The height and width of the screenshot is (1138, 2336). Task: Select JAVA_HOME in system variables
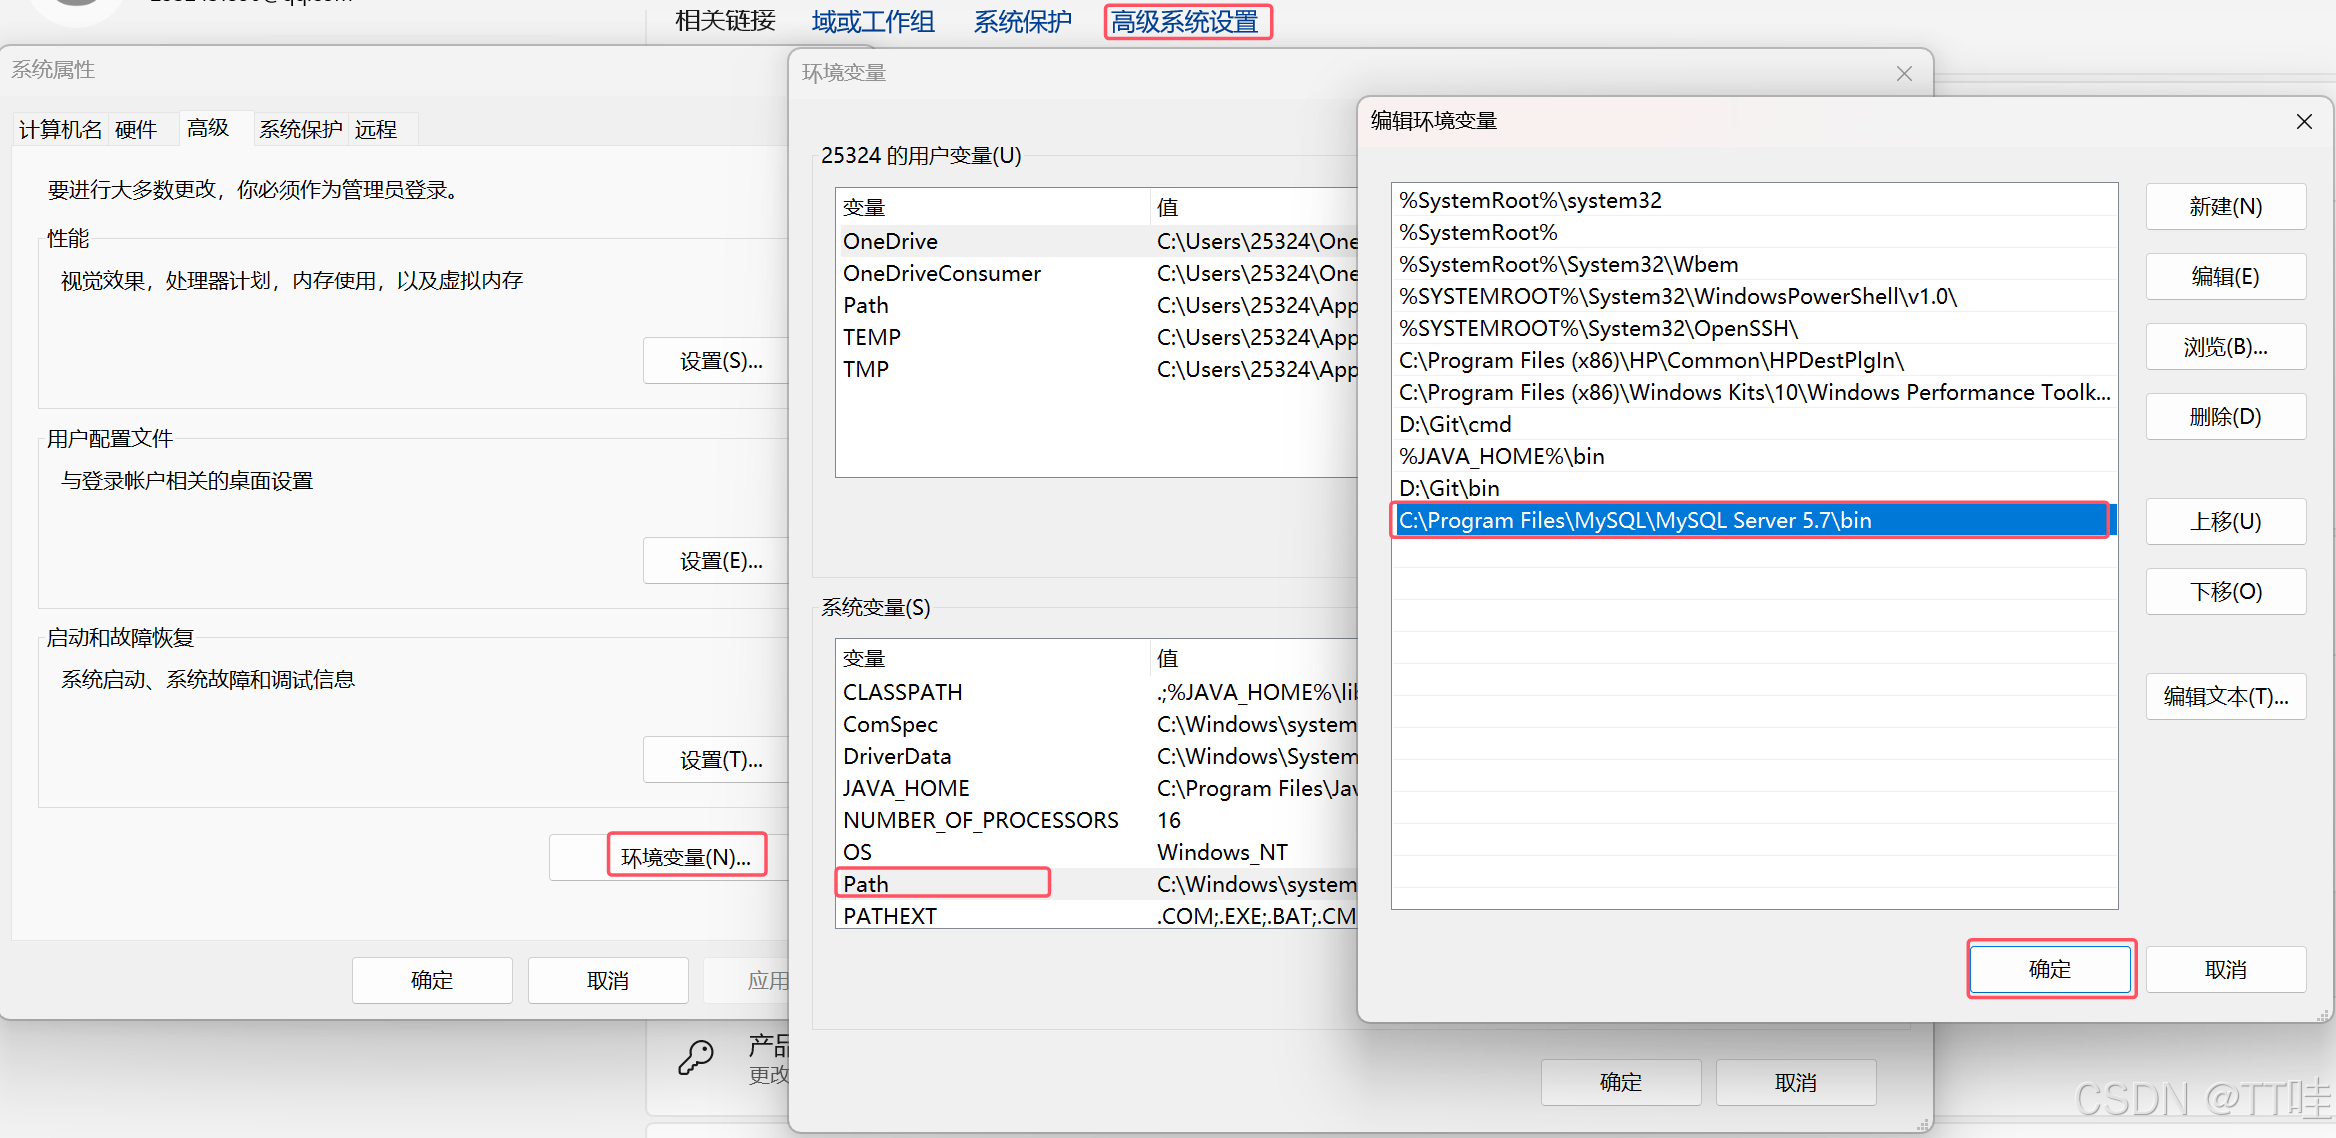click(906, 788)
